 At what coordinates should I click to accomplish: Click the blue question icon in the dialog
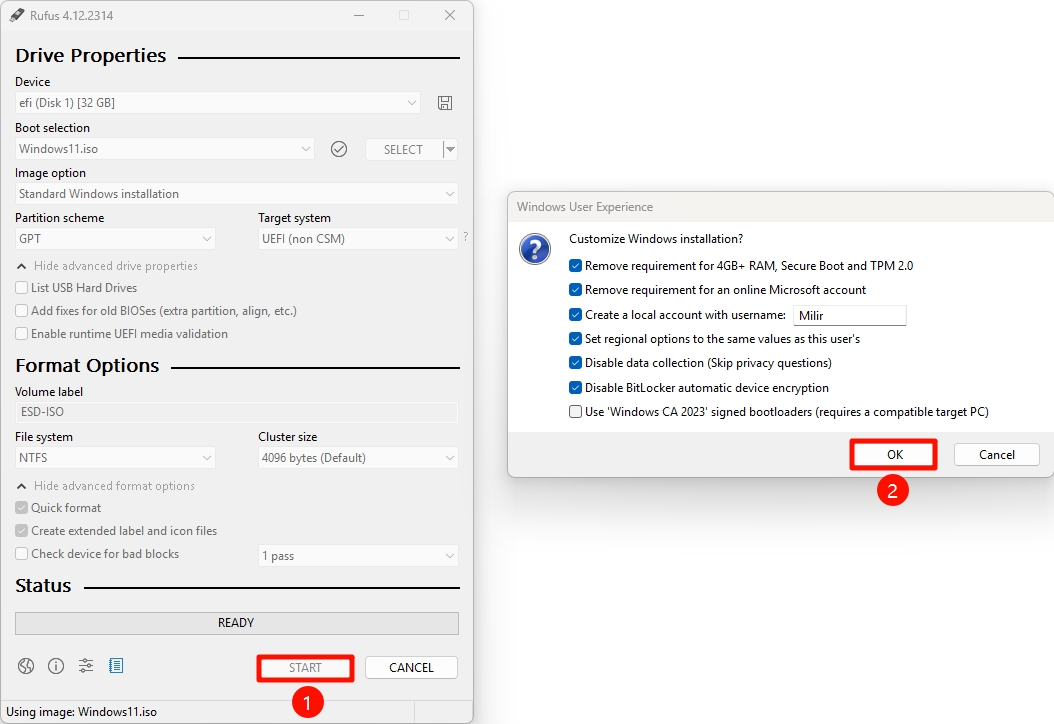(x=535, y=249)
